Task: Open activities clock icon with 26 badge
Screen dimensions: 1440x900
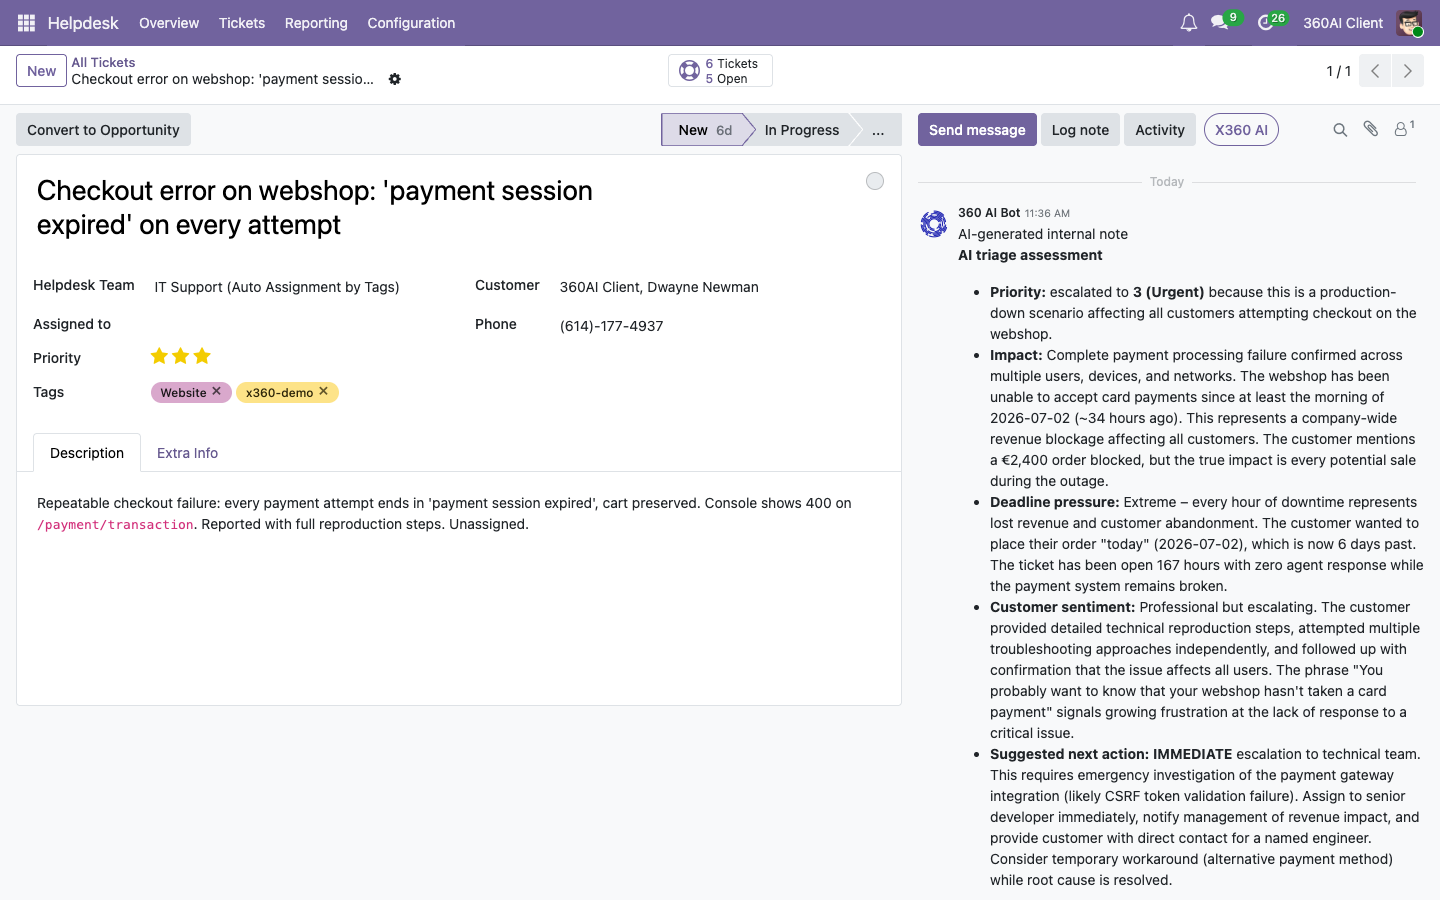Action: pyautogui.click(x=1266, y=23)
